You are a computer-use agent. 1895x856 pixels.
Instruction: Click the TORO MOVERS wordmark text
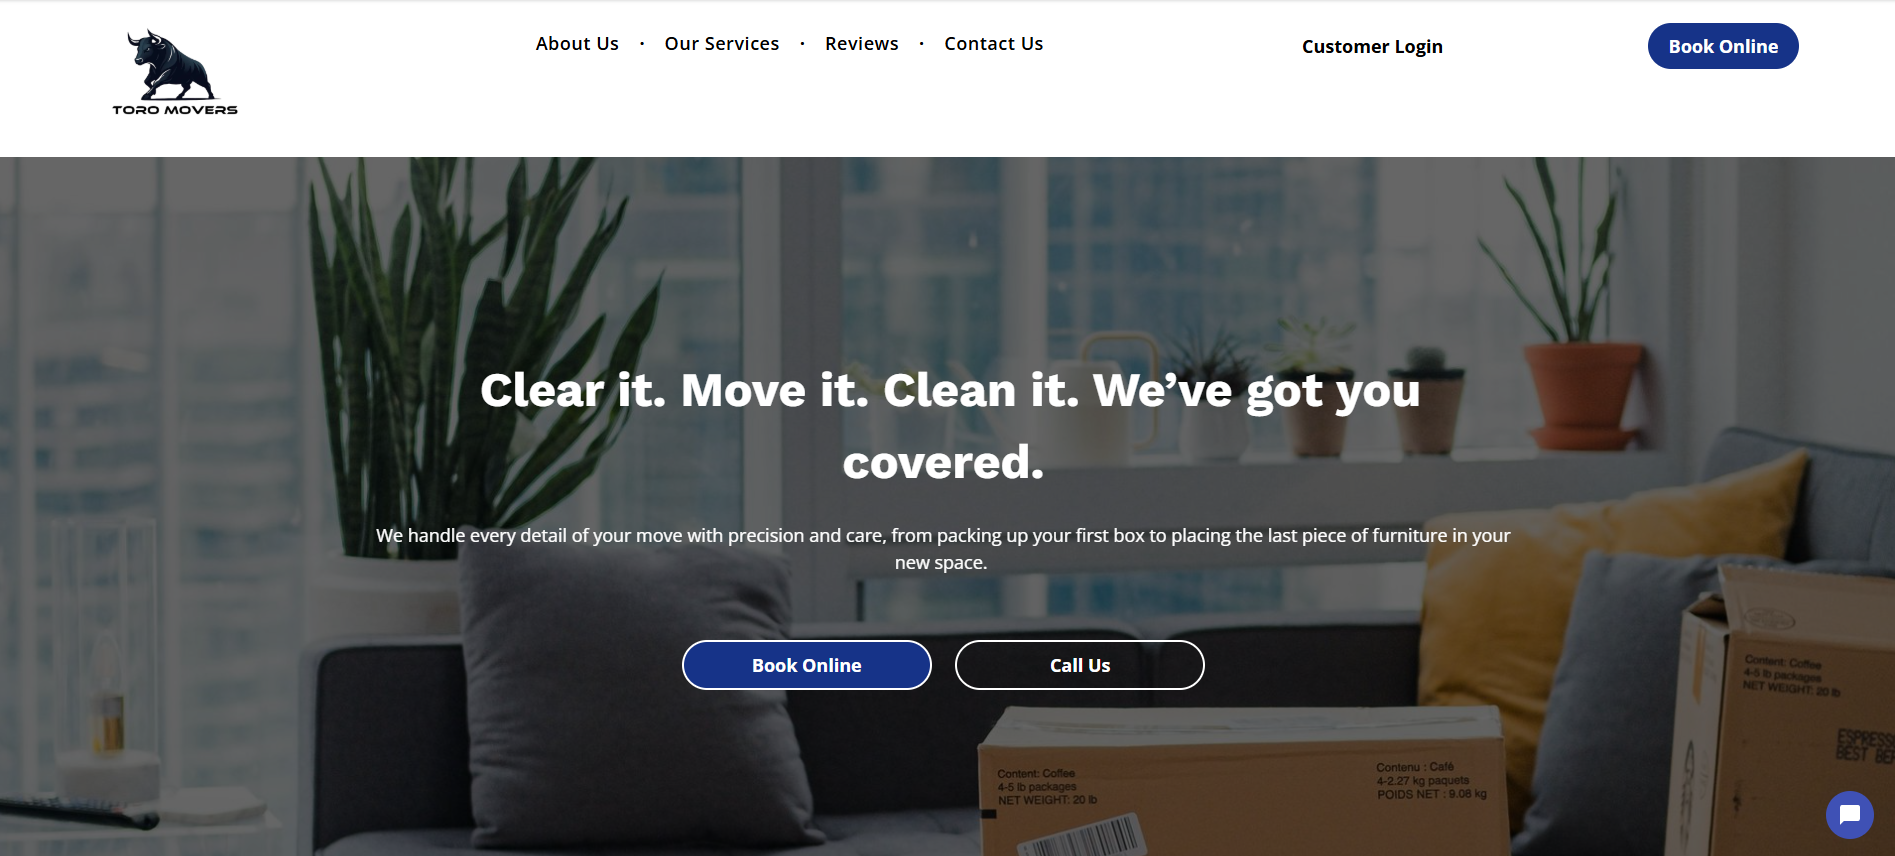tap(175, 110)
